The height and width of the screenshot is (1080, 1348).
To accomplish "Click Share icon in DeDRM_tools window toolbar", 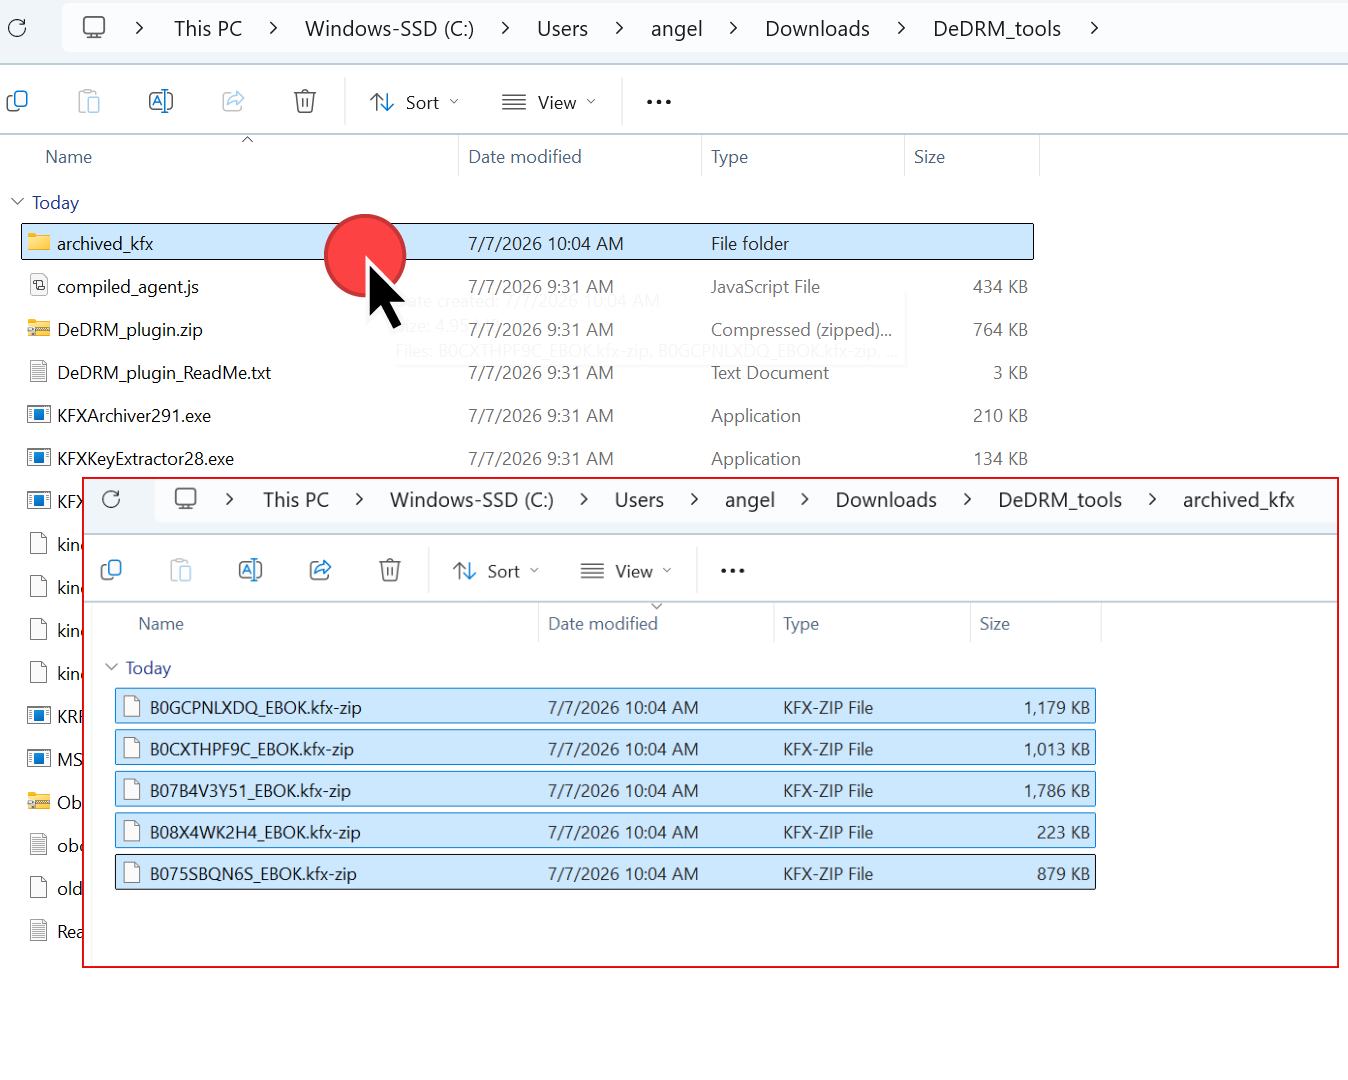I will [233, 101].
